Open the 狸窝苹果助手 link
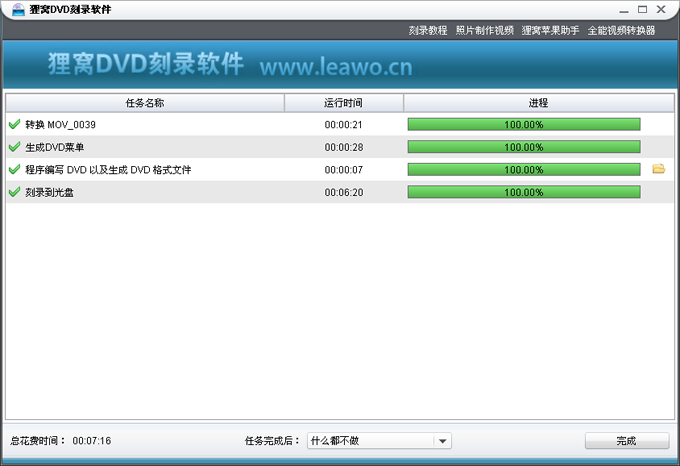Screen dimensions: 680x466 [550, 30]
